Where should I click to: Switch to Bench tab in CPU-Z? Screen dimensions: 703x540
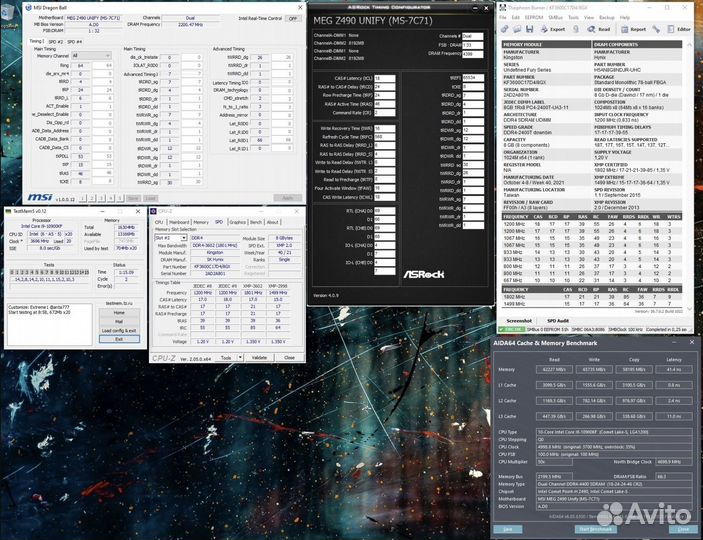256,222
